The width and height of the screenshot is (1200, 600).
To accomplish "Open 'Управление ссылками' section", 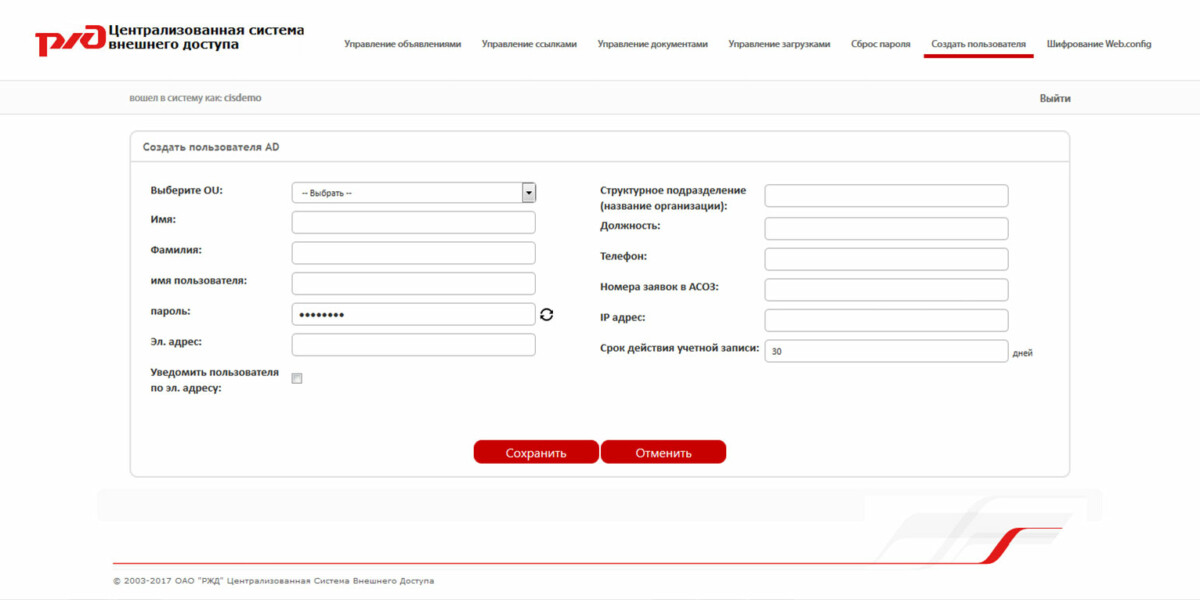I will [x=528, y=44].
